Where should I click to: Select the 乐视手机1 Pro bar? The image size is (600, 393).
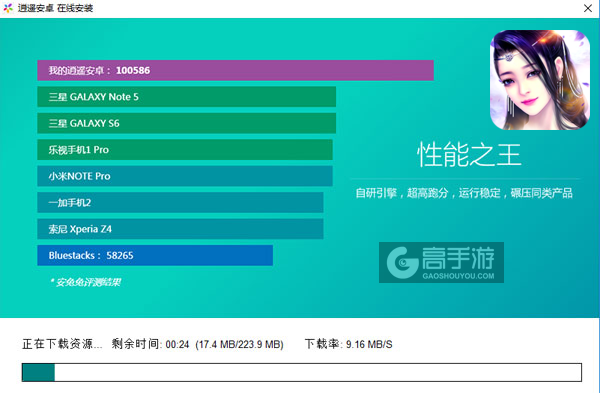click(x=185, y=150)
